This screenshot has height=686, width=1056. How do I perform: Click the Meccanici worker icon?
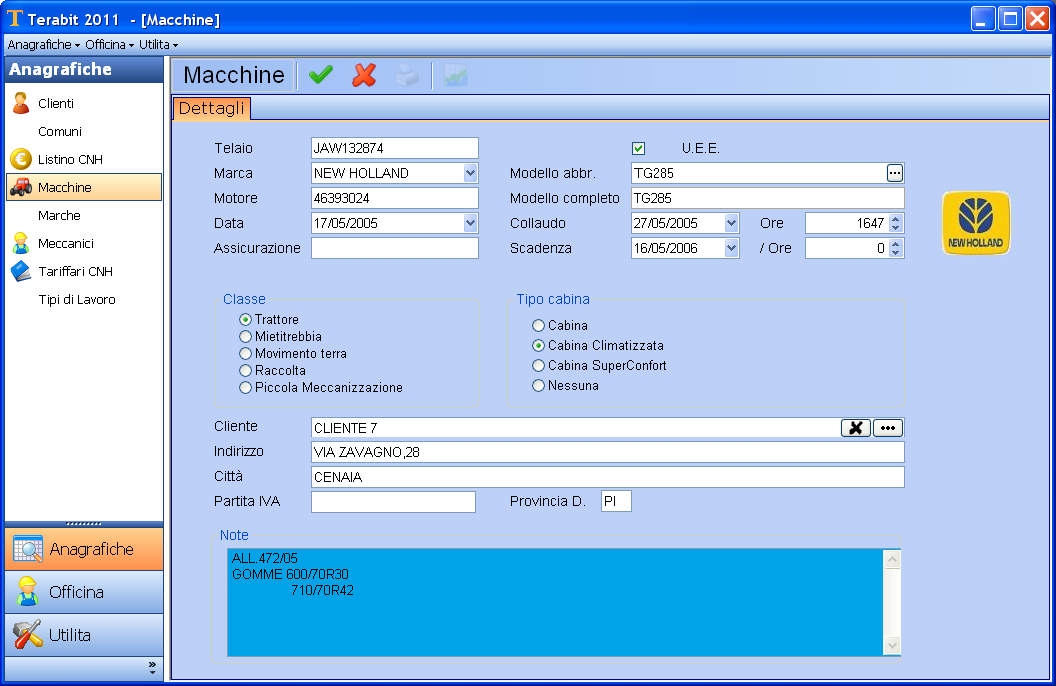click(21, 243)
